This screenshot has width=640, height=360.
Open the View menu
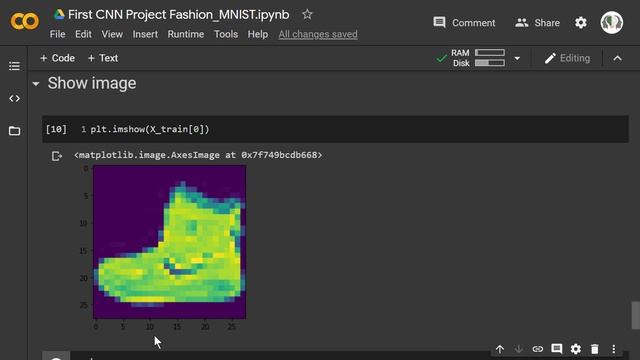[x=112, y=34]
